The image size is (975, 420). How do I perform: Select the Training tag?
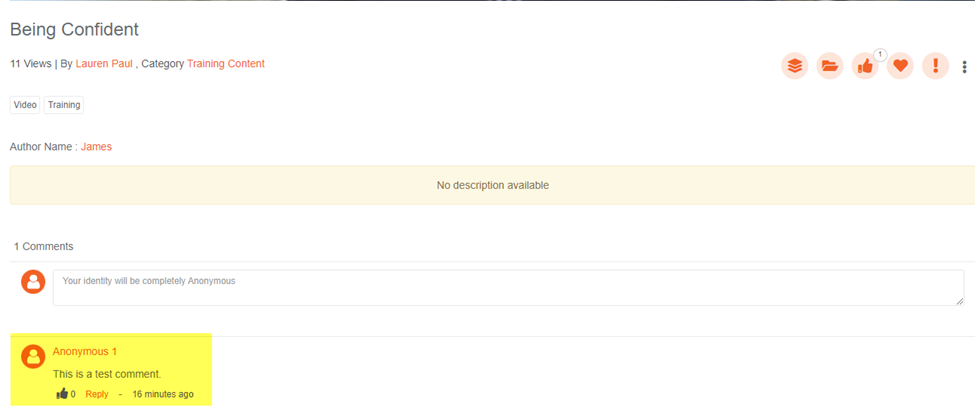tap(64, 105)
